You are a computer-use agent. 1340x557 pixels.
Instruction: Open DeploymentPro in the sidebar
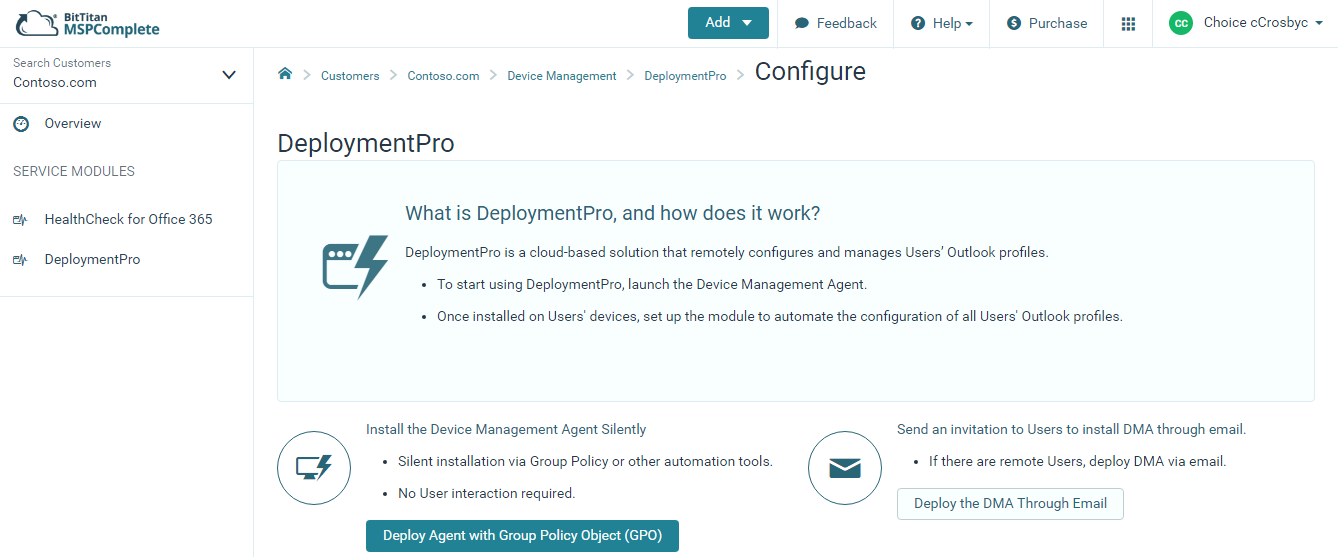[92, 259]
